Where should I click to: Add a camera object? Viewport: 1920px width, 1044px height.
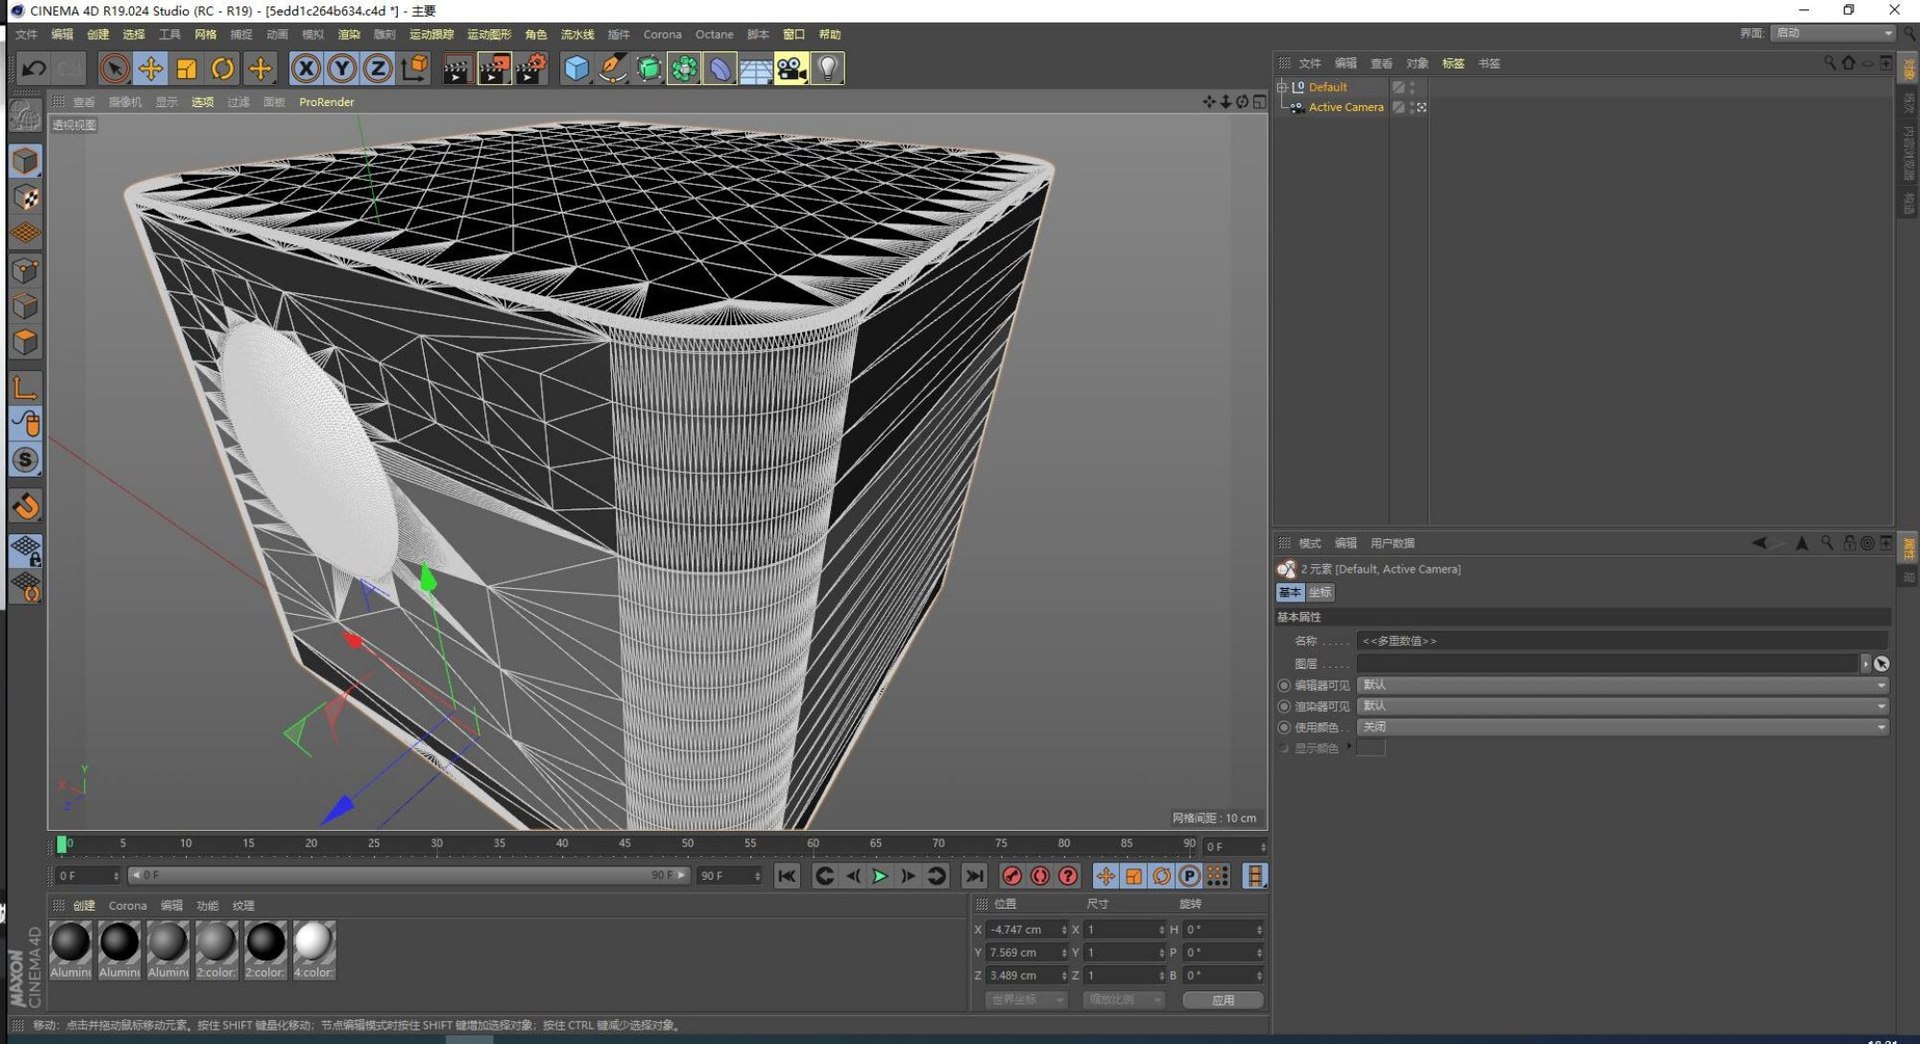pyautogui.click(x=791, y=68)
